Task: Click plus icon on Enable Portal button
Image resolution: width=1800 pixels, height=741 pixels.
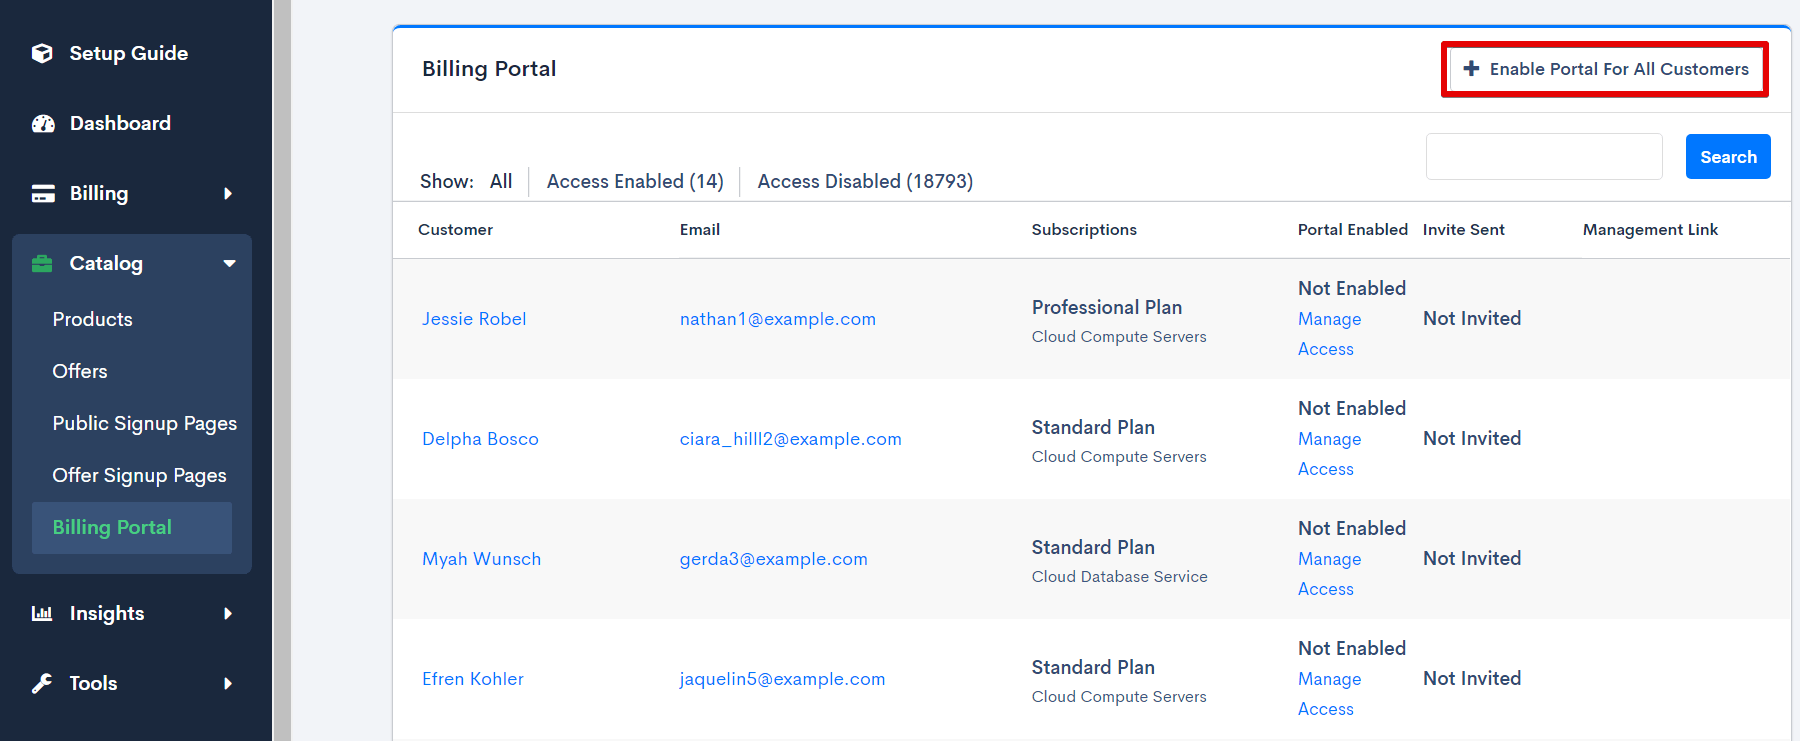Action: (x=1471, y=69)
